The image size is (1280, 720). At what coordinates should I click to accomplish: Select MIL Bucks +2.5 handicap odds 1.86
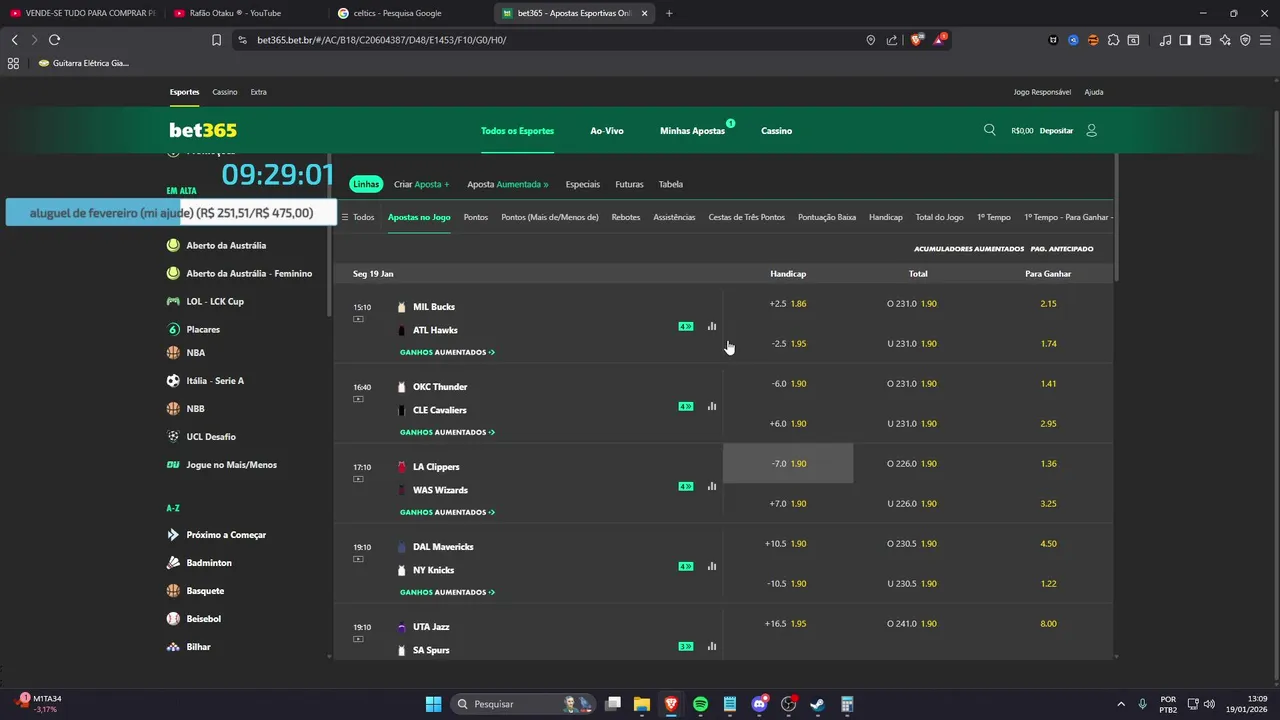(x=788, y=303)
